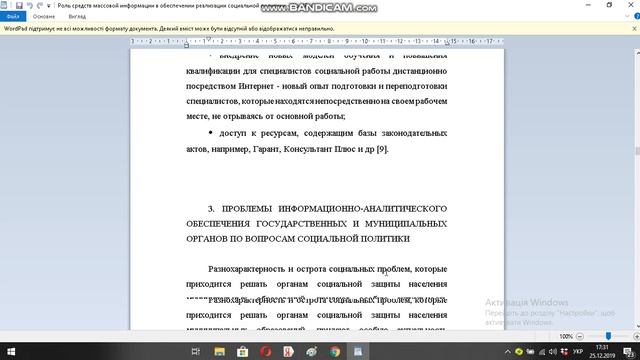Switch the УКР input language indicator

pos(578,351)
